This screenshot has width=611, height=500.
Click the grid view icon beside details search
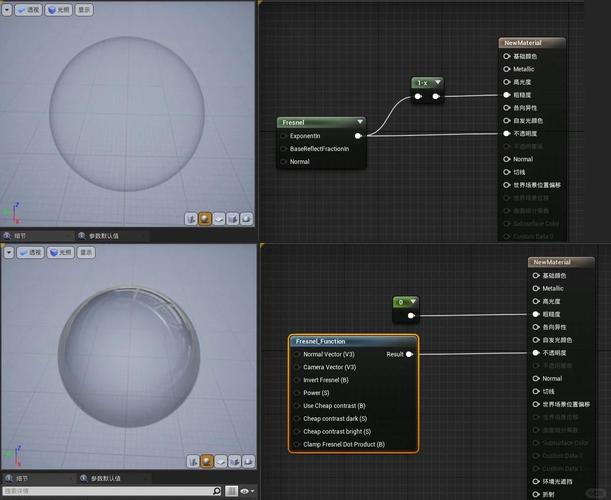click(231, 491)
